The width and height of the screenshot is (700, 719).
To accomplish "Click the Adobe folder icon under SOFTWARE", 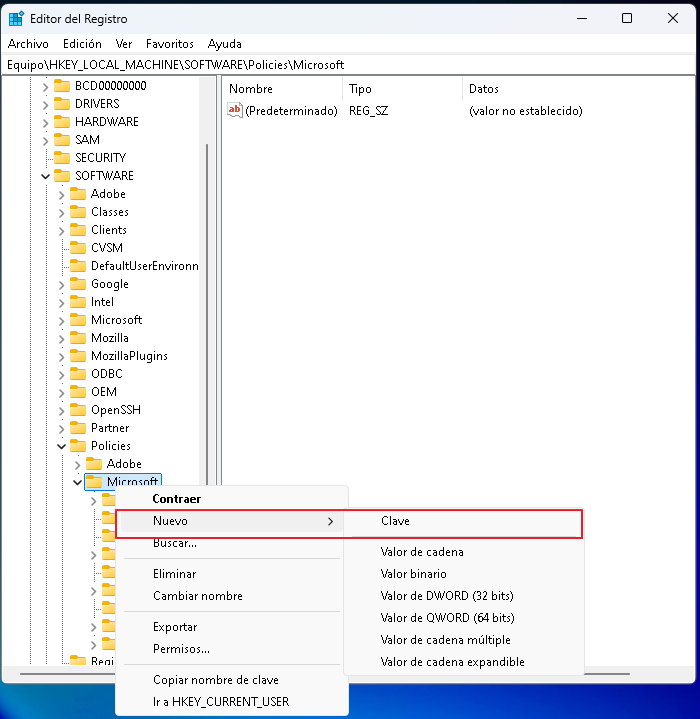I will point(78,194).
